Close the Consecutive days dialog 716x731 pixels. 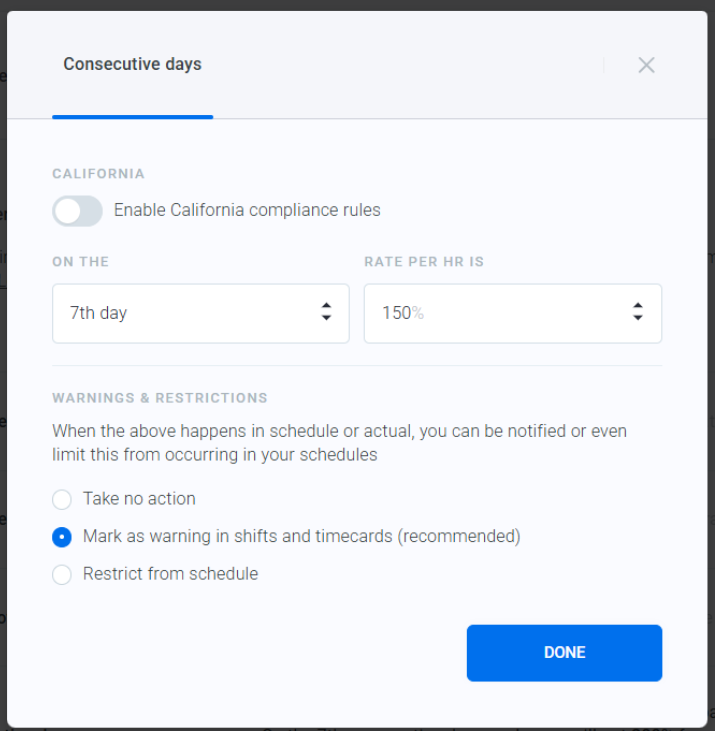(x=646, y=65)
